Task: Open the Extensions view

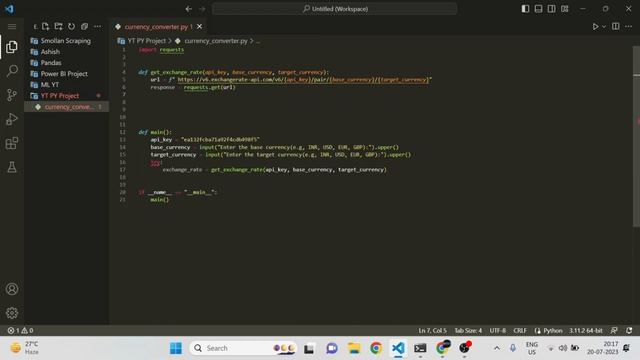Action: click(12, 143)
